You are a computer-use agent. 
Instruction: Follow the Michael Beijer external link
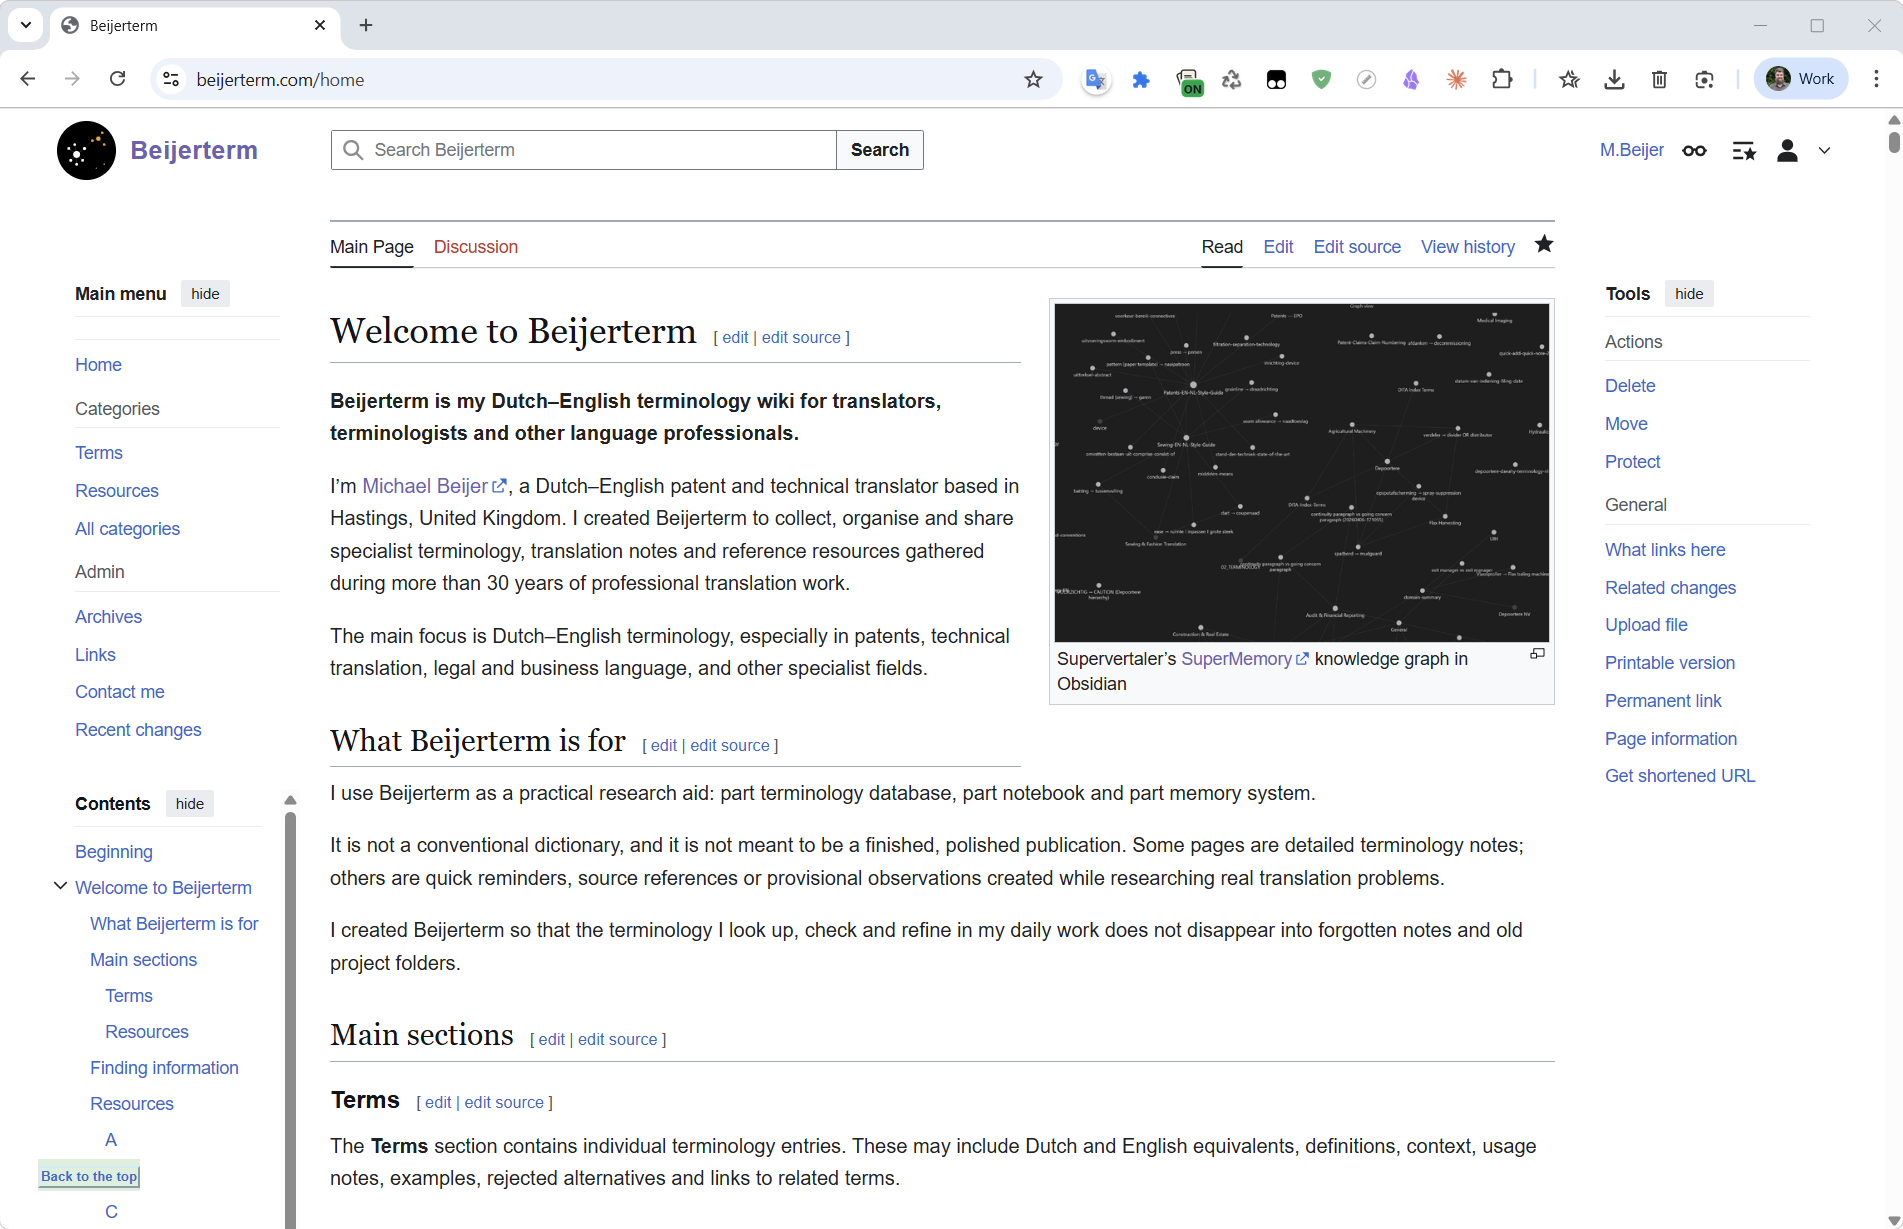pyautogui.click(x=434, y=486)
